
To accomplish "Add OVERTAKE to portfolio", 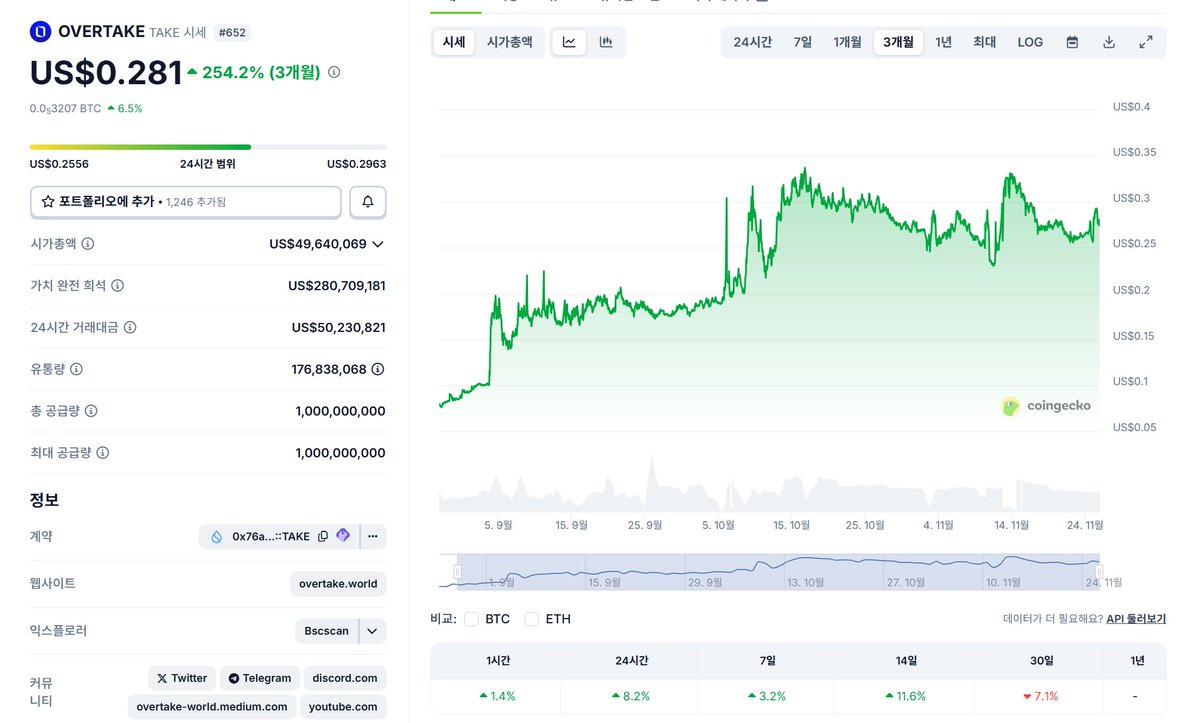I will (186, 202).
